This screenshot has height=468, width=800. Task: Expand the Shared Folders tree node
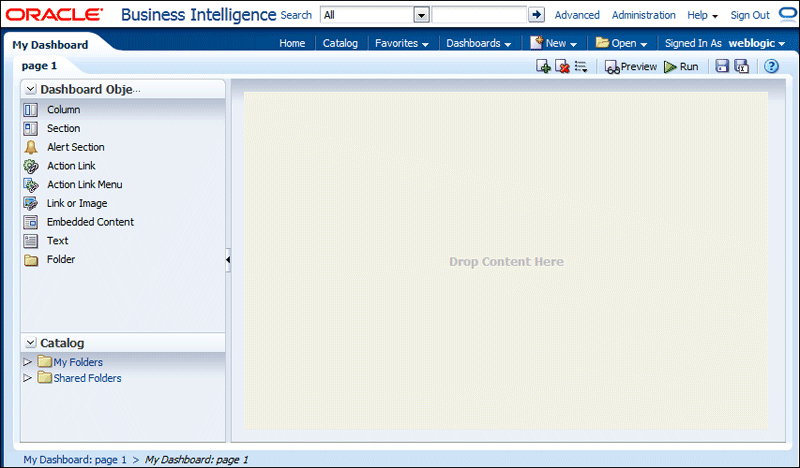click(x=28, y=378)
